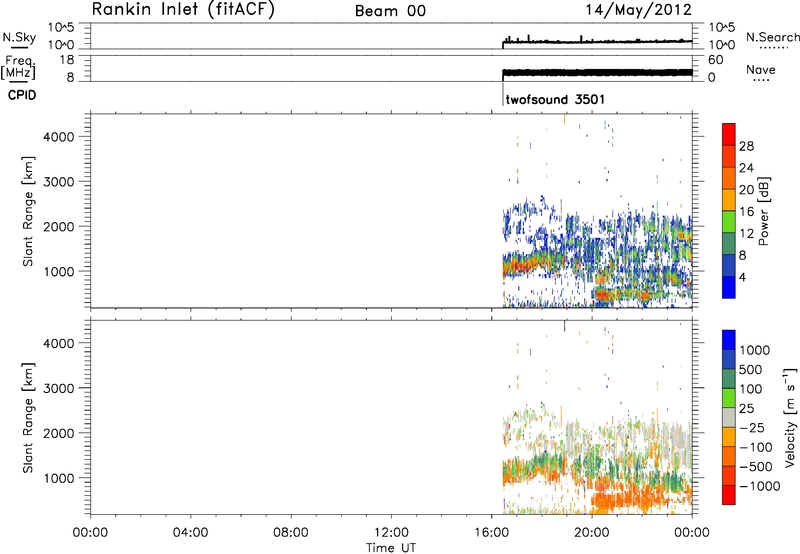Click the title text "Rankin Inlet (fitACF)"

(x=183, y=10)
